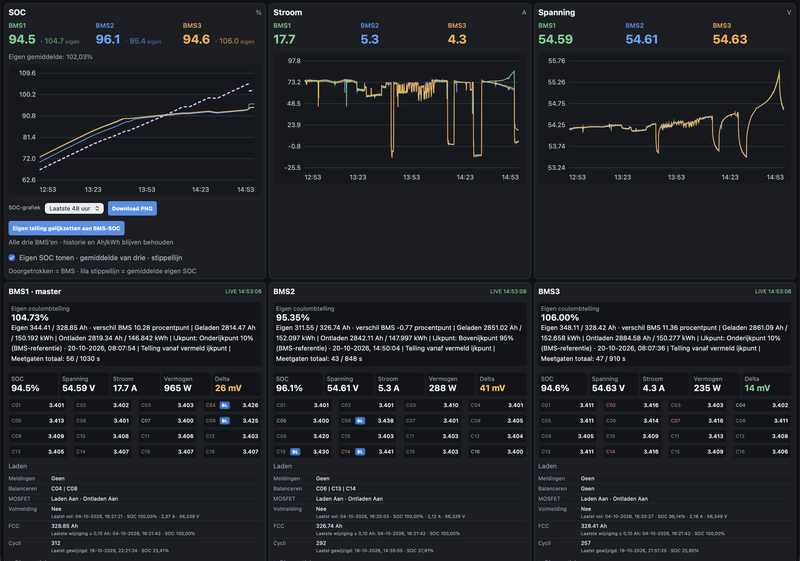The width and height of the screenshot is (800, 561).
Task: Click the BMS2 detail panel title
Action: pyautogui.click(x=284, y=291)
